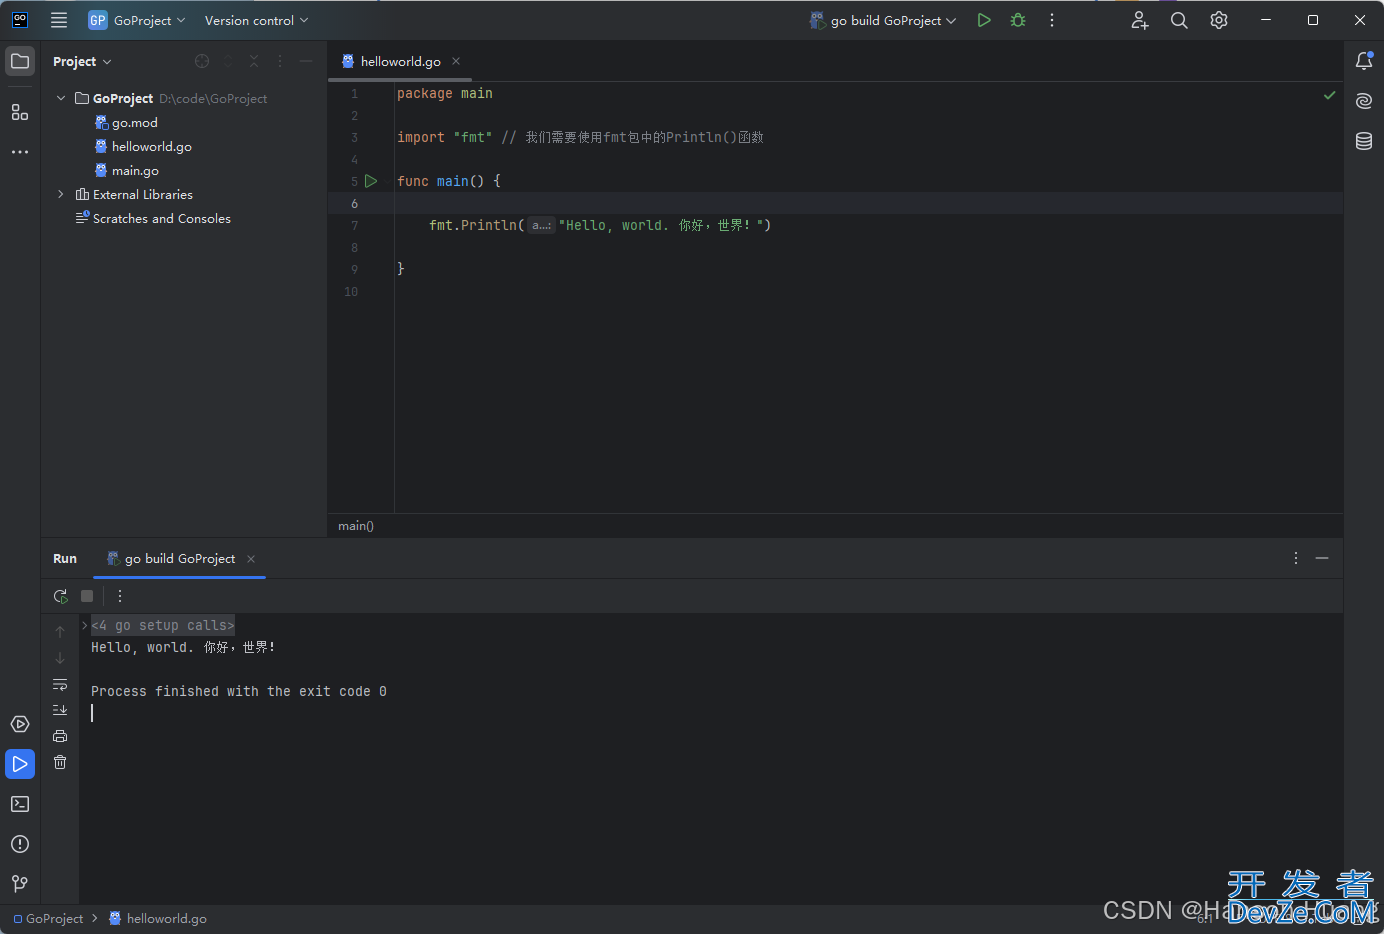The image size is (1384, 934).
Task: Go up the stack trace arrow
Action: 60,632
